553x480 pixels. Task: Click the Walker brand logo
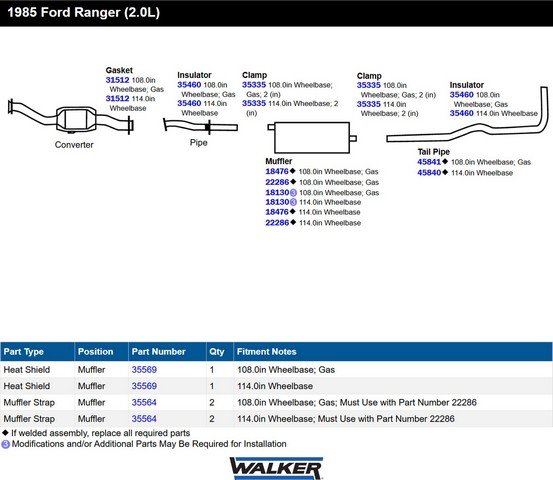point(276,468)
